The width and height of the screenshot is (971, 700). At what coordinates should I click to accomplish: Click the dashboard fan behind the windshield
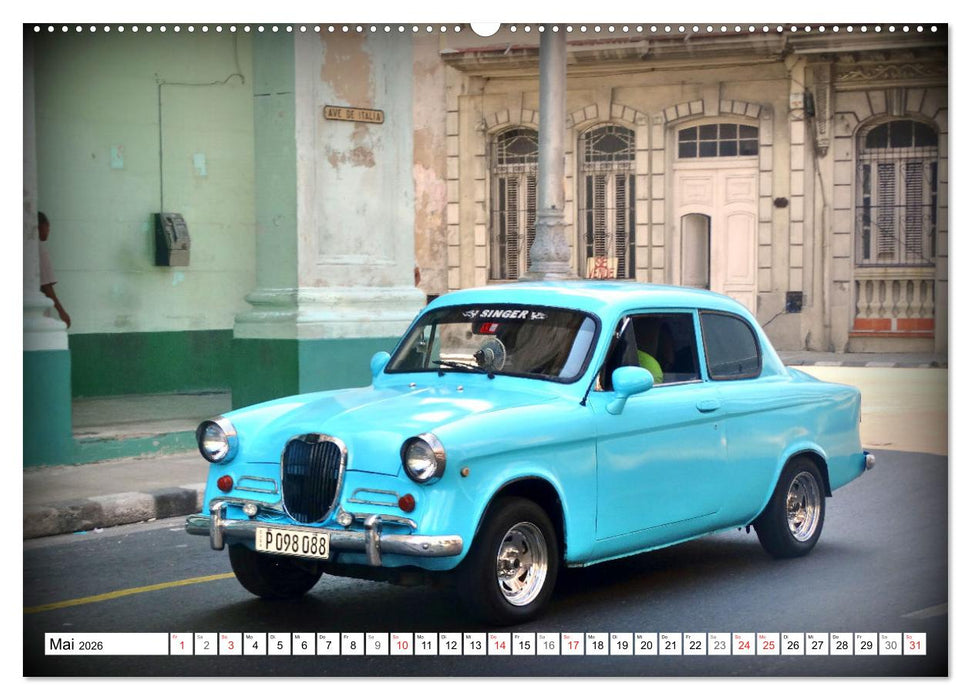coord(492,355)
